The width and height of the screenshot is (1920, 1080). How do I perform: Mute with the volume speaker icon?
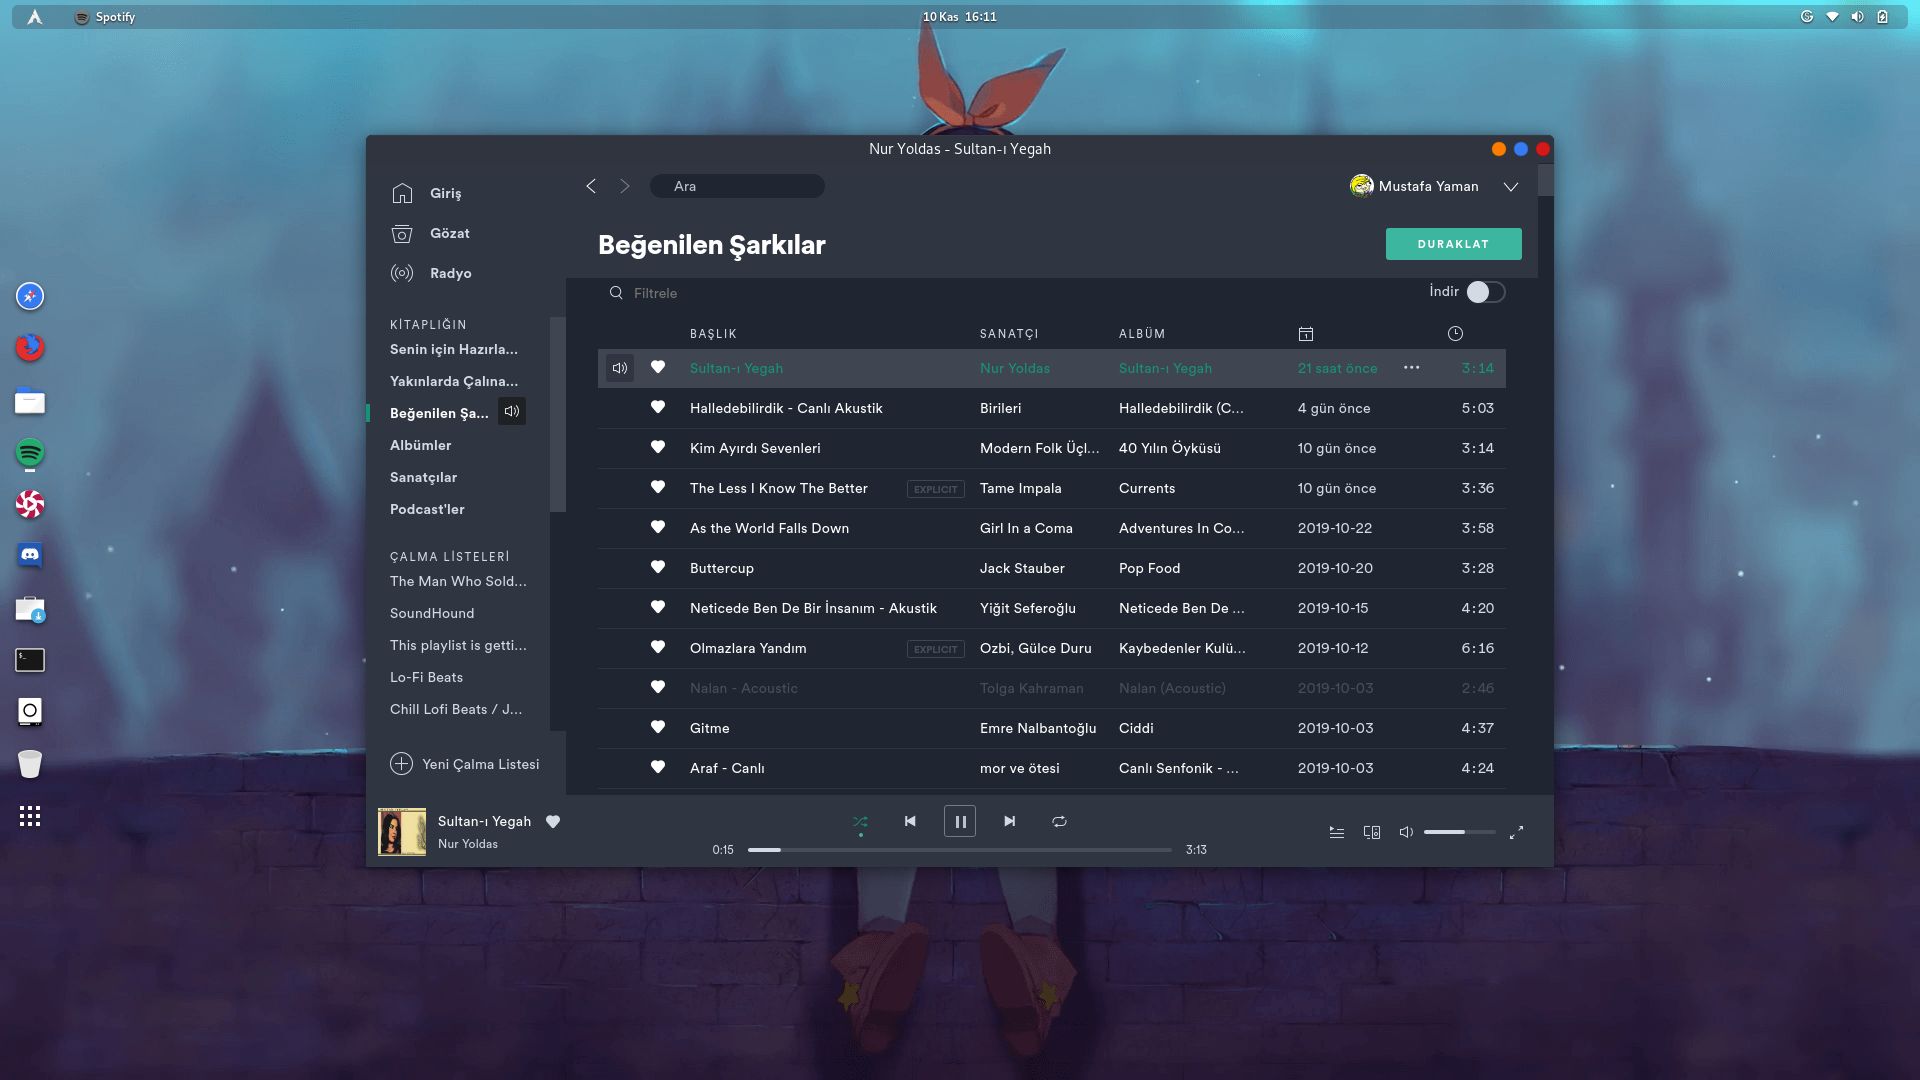click(1406, 832)
